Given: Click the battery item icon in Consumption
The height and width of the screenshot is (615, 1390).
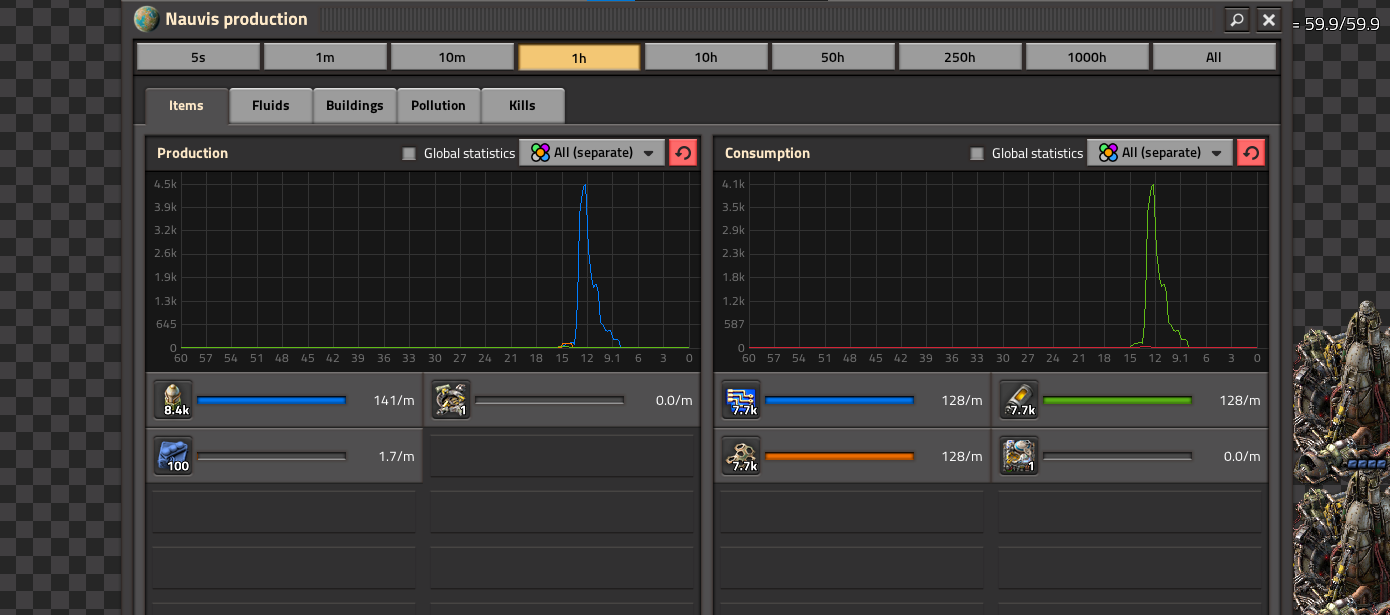Looking at the screenshot, I should click(x=1019, y=400).
